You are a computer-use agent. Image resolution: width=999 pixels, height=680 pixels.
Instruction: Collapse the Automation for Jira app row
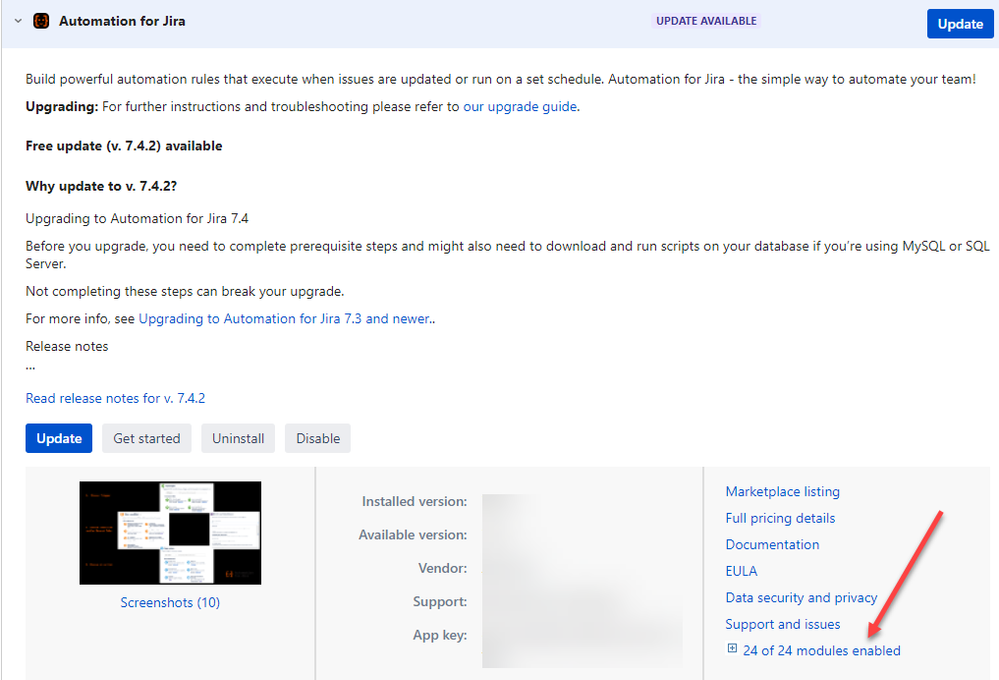18,21
